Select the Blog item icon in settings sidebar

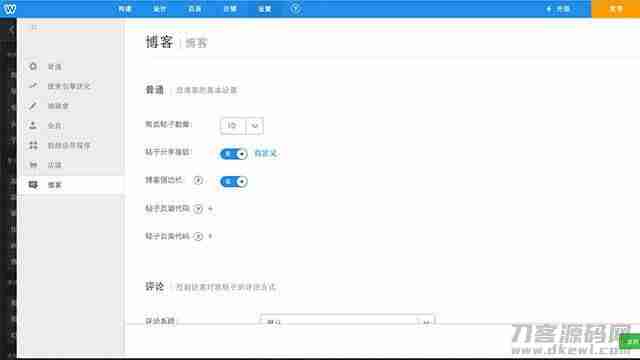(33, 185)
